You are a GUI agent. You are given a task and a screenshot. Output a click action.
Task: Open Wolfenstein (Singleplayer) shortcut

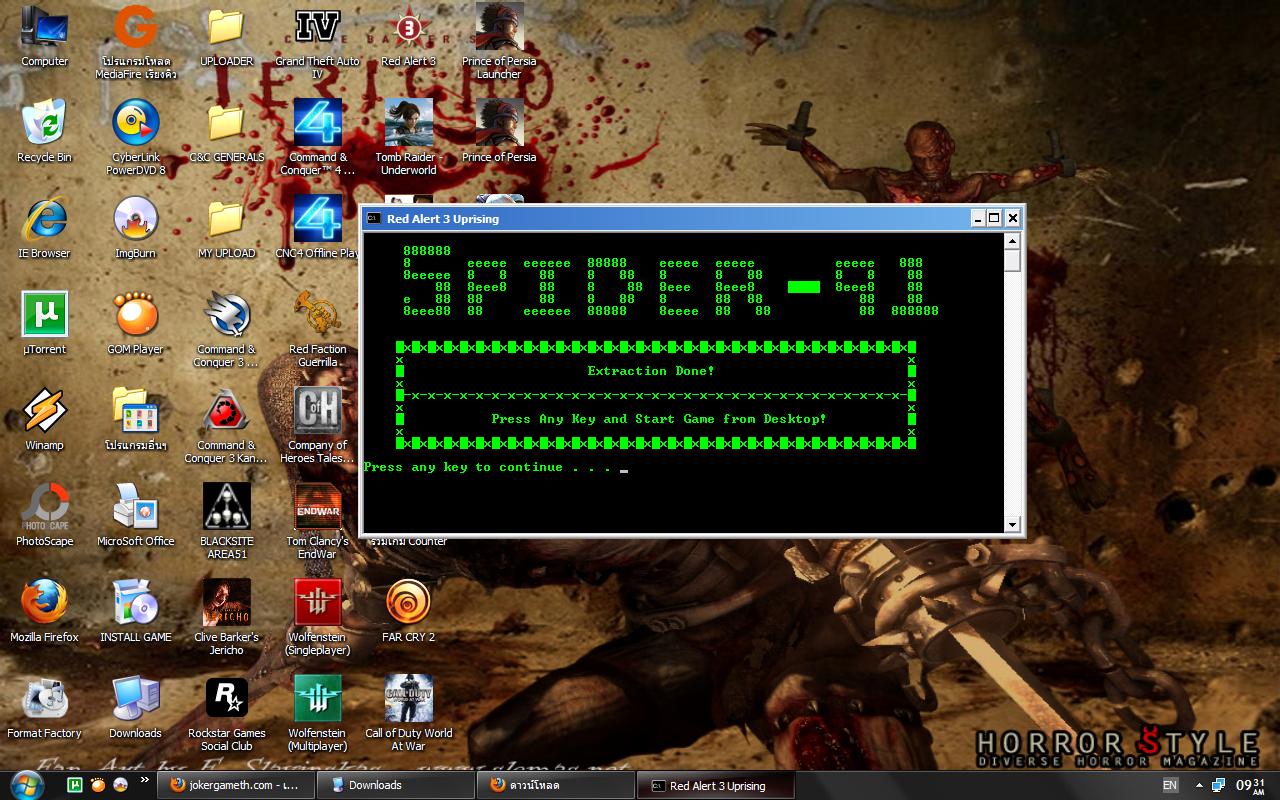point(318,617)
